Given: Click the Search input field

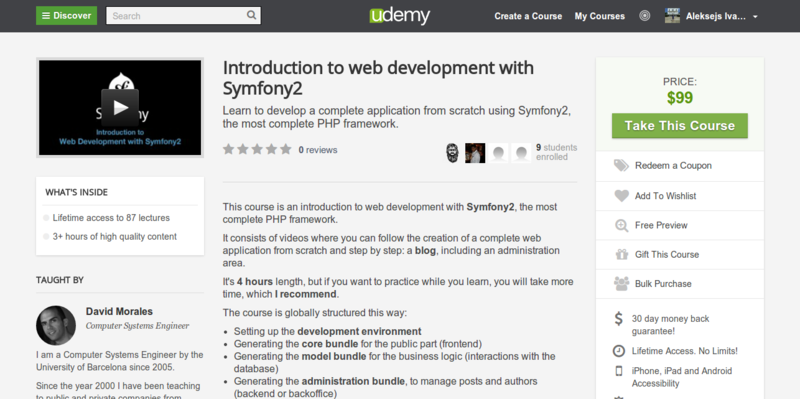Looking at the screenshot, I should pyautogui.click(x=183, y=16).
